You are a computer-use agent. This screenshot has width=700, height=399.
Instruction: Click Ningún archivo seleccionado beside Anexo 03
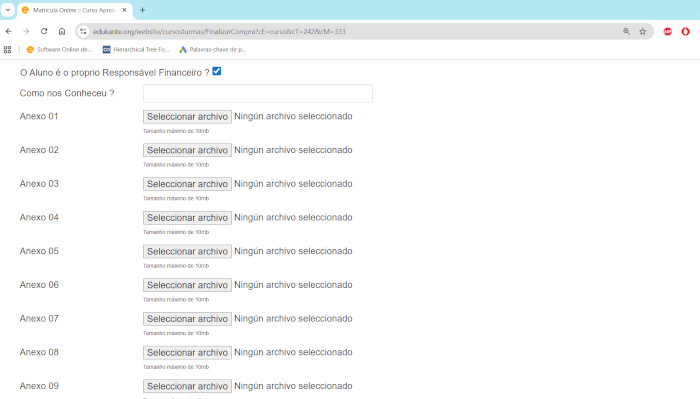[x=293, y=183]
